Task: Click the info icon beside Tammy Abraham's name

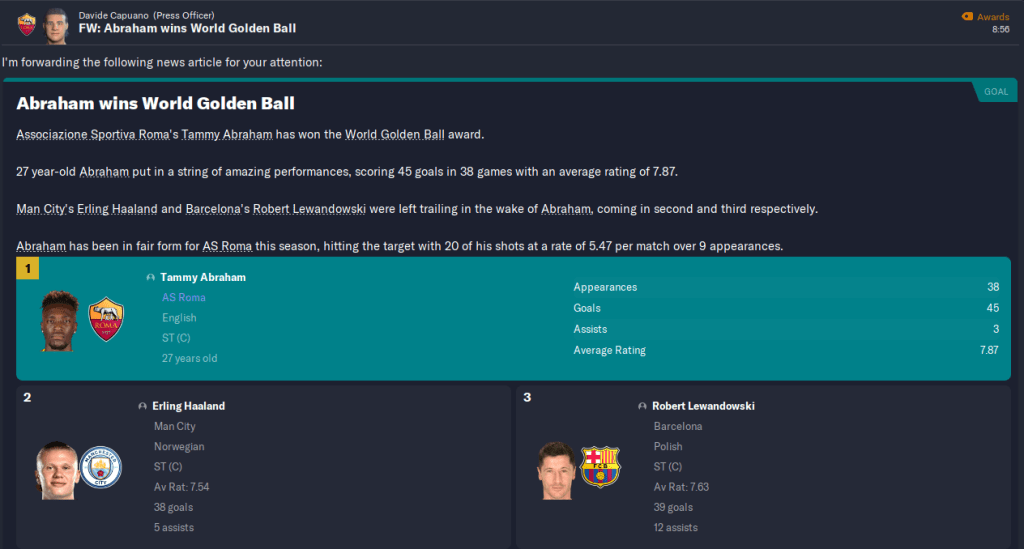Action: (150, 277)
